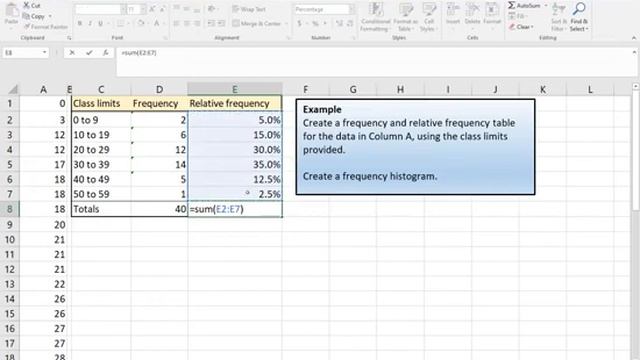Select column D header
Viewport: 640px width, 360px height.
point(159,89)
